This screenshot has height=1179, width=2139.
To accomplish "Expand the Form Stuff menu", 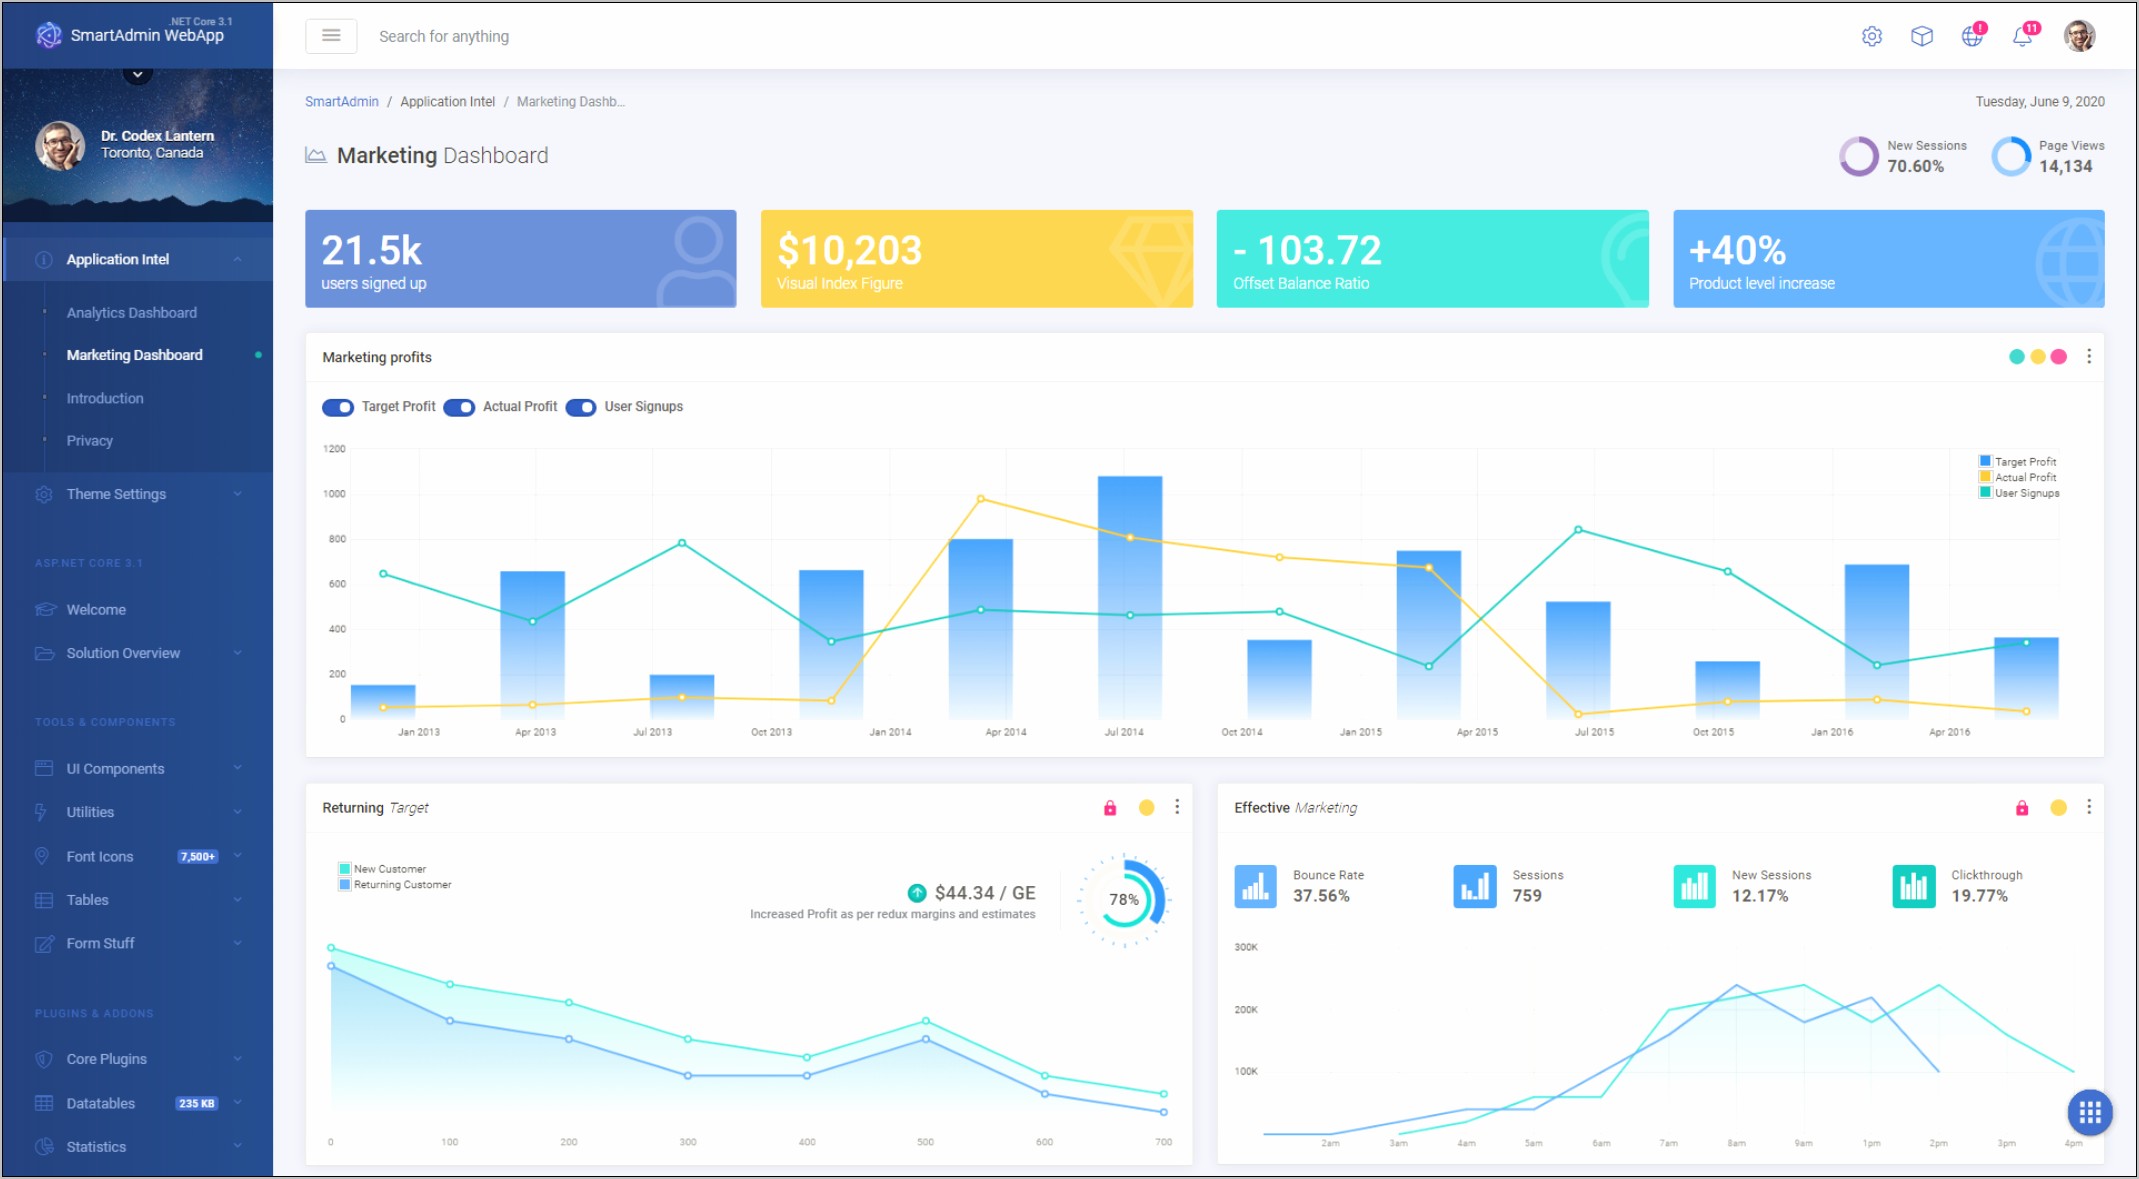I will (x=138, y=943).
